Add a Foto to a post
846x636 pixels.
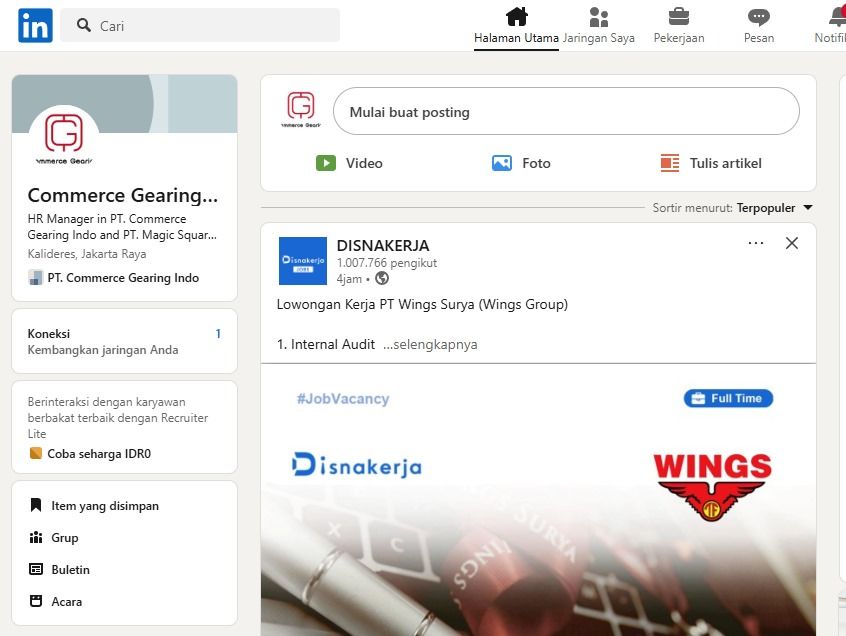[x=521, y=163]
